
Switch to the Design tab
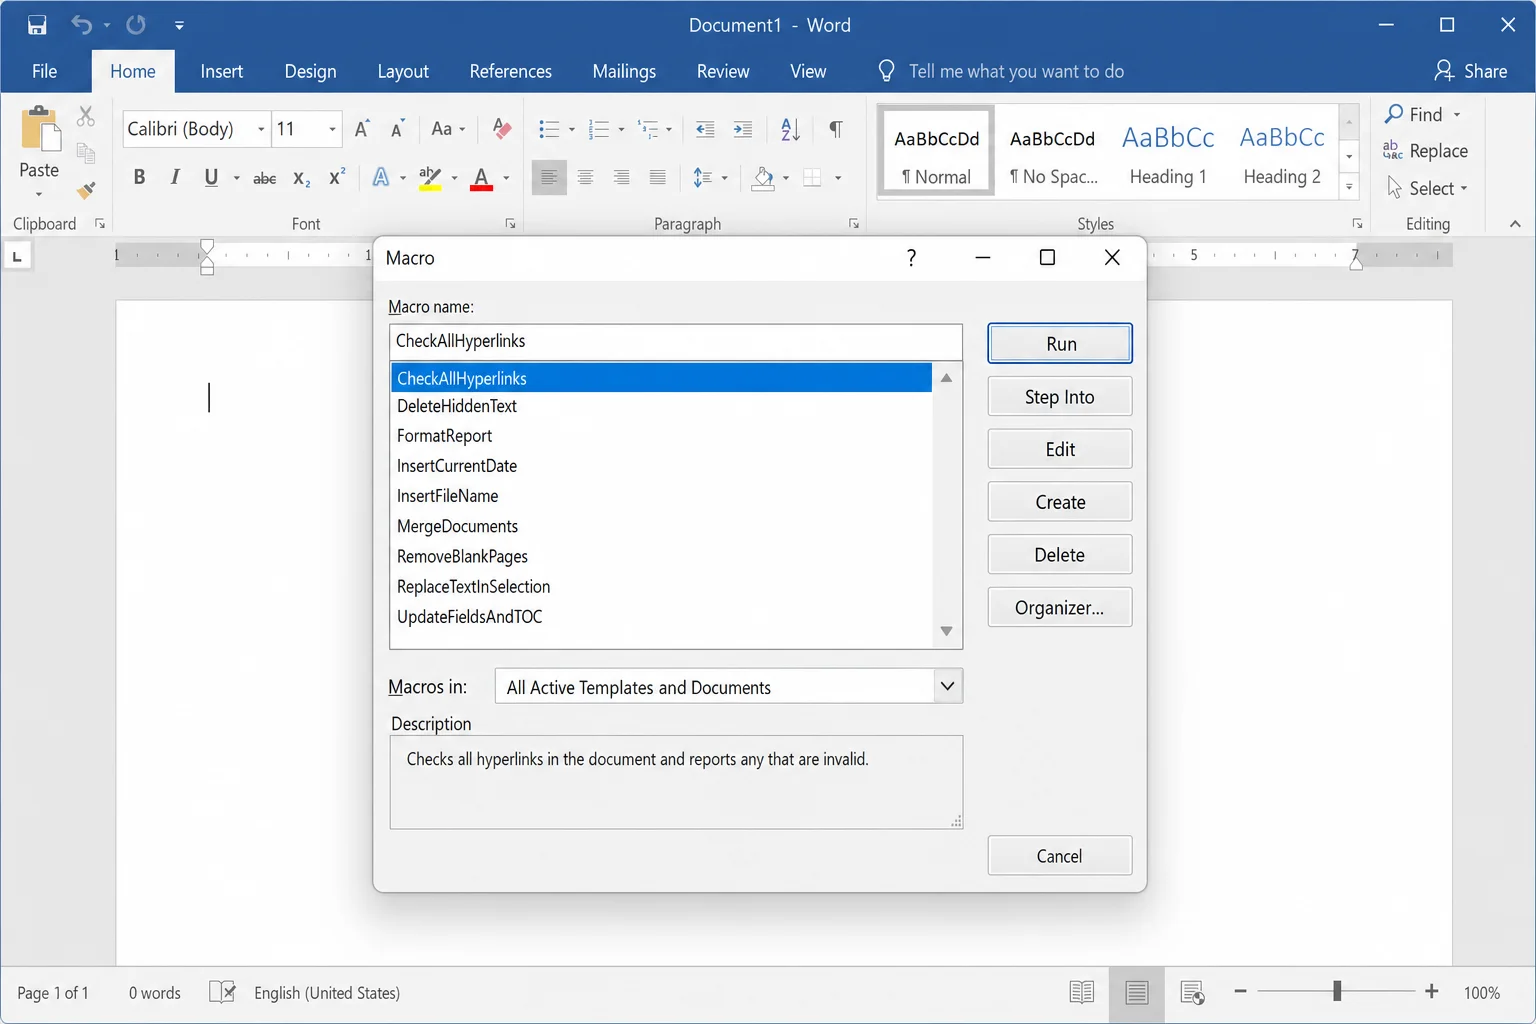310,71
